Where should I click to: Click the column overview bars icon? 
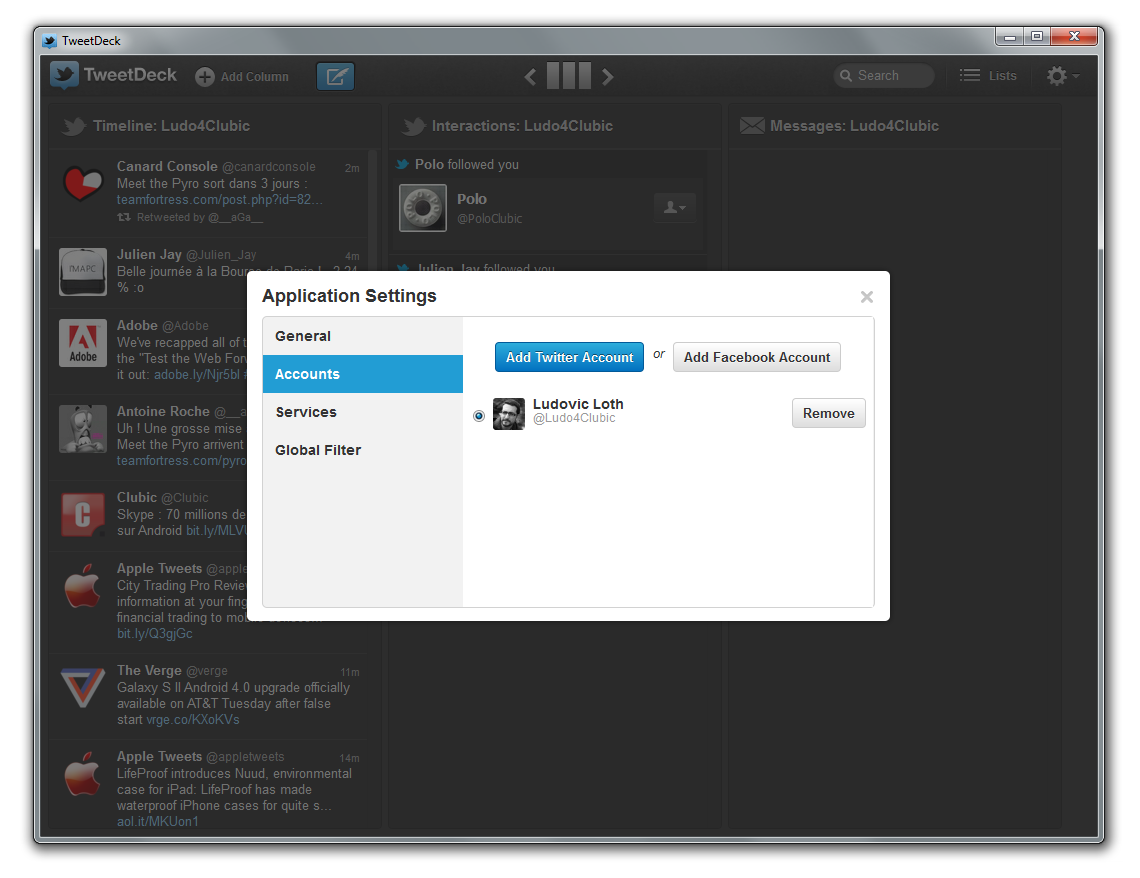coord(568,76)
